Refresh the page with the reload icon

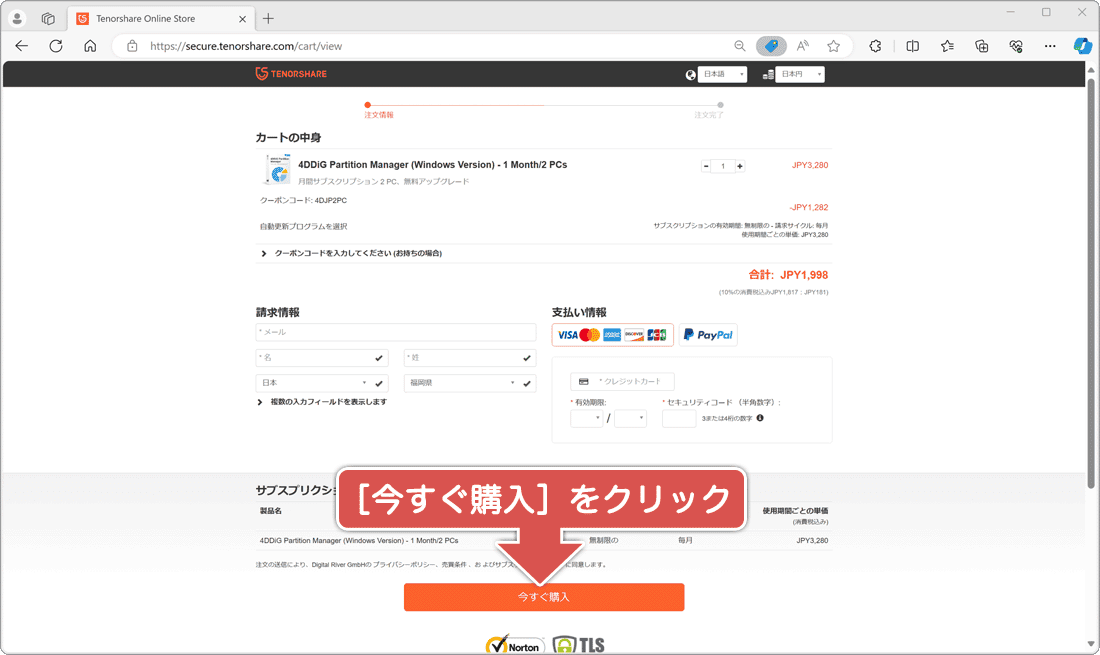pos(55,45)
